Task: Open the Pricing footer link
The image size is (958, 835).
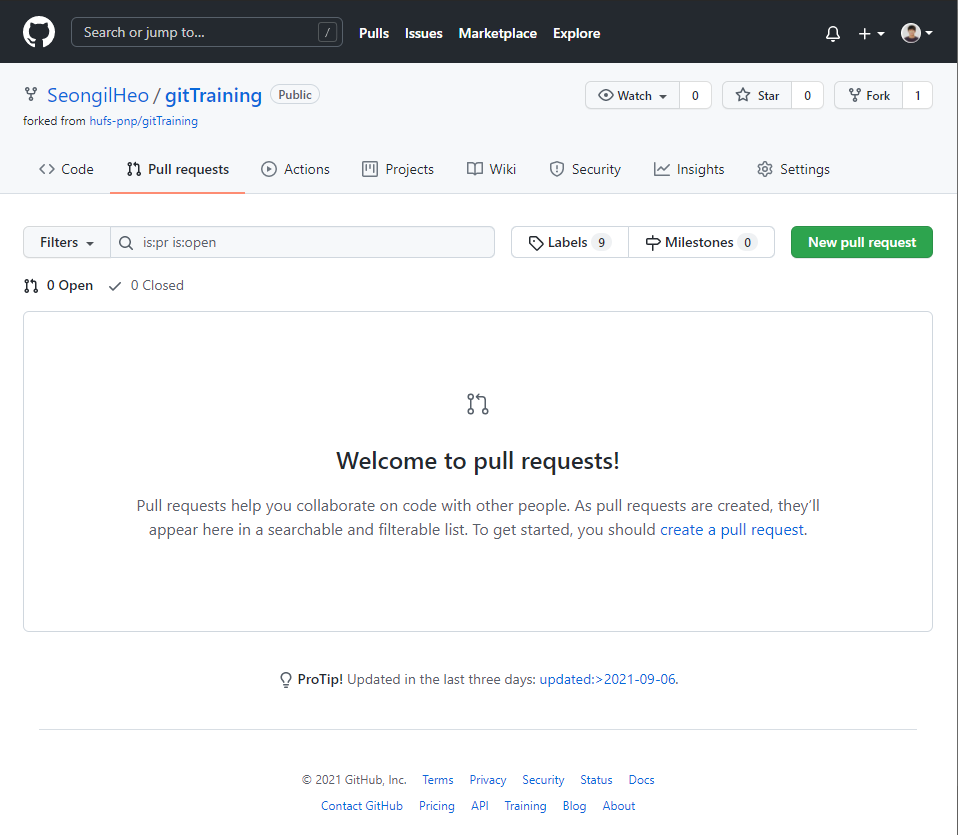Action: click(437, 806)
